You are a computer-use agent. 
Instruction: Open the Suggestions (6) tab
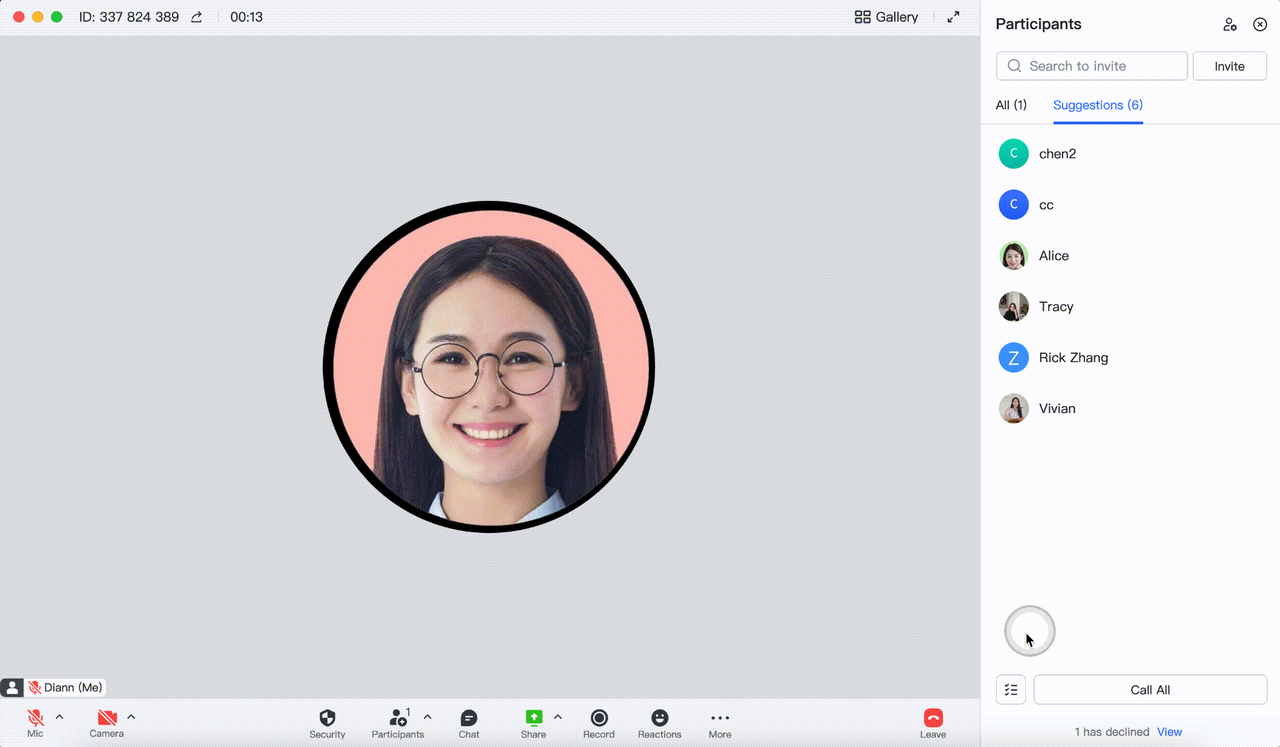click(1097, 105)
